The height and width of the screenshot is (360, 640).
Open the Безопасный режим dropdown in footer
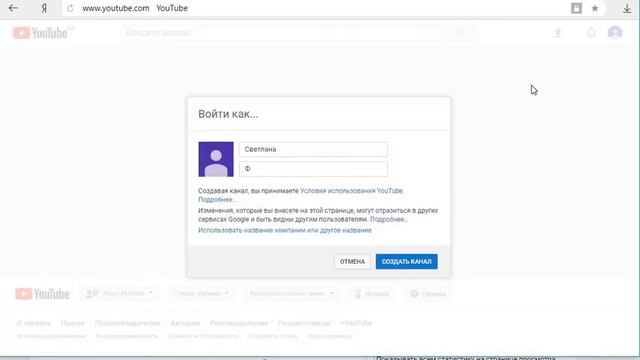(291, 293)
